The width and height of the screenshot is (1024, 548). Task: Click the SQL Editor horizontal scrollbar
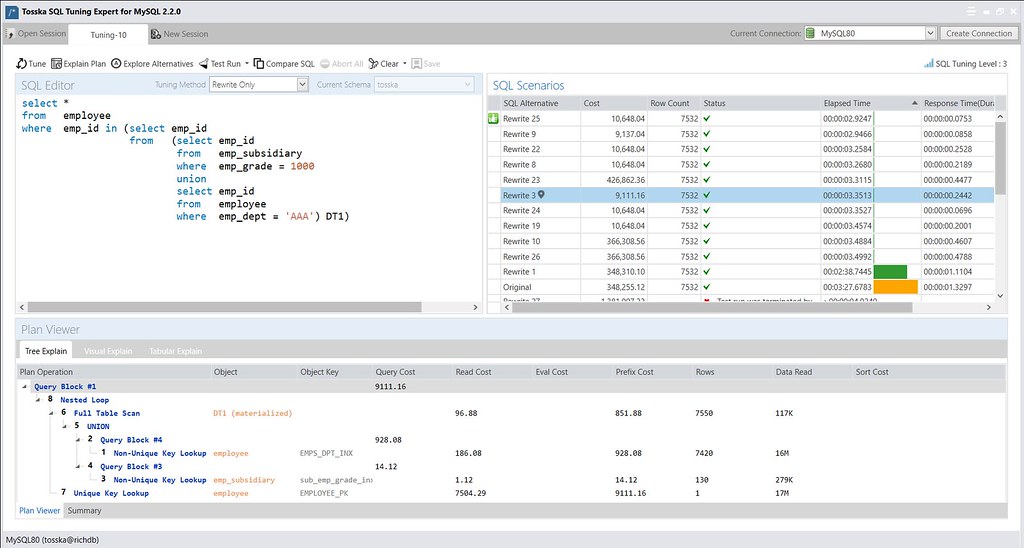point(225,307)
